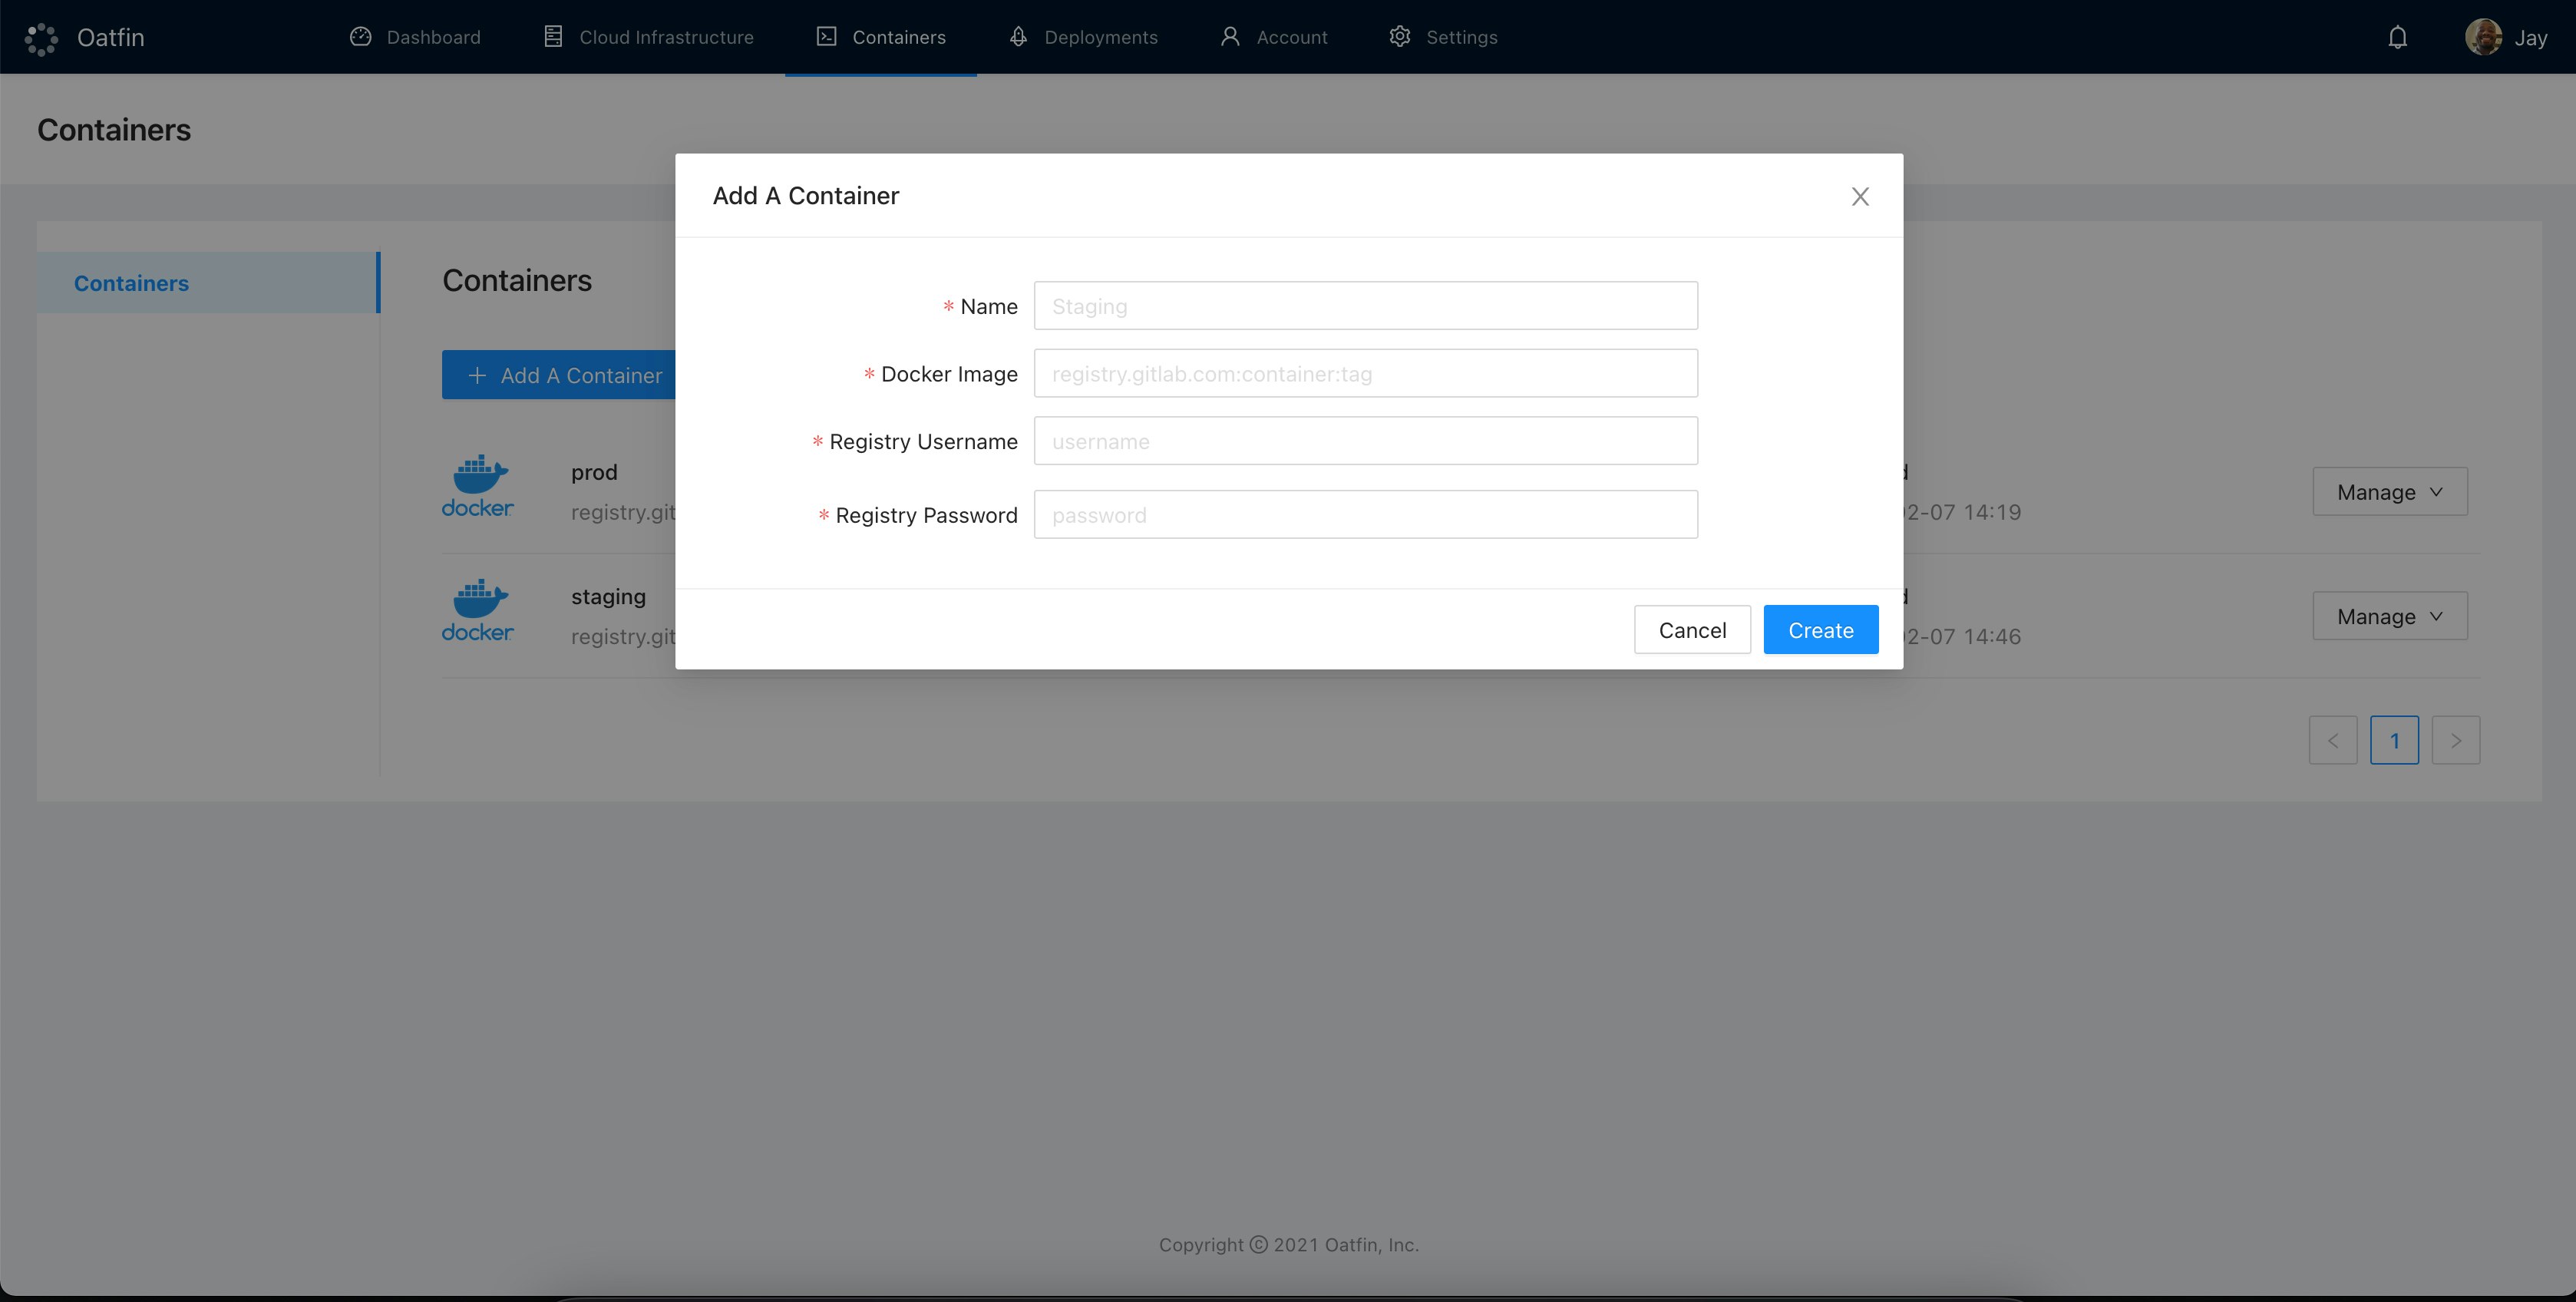The height and width of the screenshot is (1302, 2576).
Task: Open the notifications bell
Action: click(2397, 38)
